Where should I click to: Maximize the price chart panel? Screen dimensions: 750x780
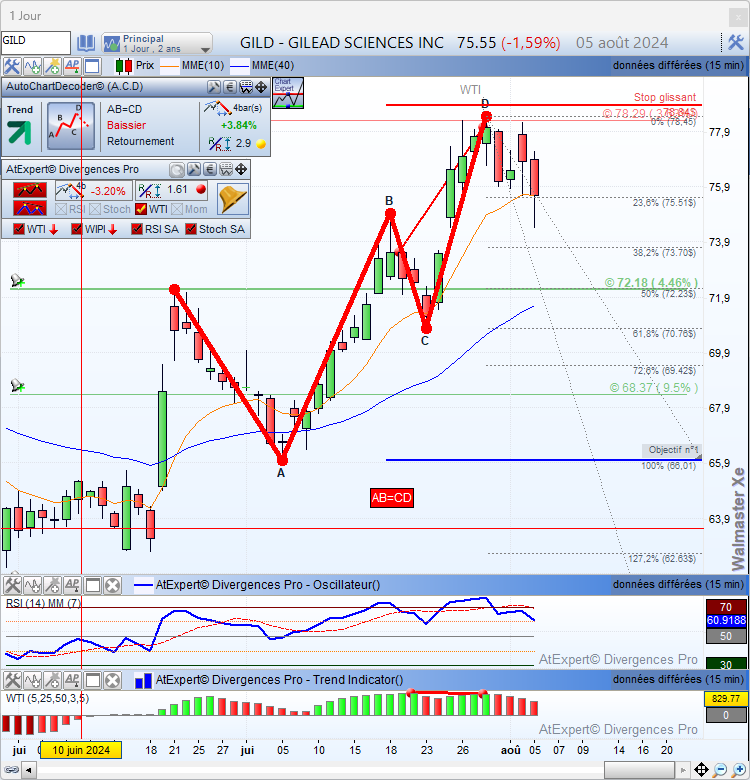coord(93,66)
